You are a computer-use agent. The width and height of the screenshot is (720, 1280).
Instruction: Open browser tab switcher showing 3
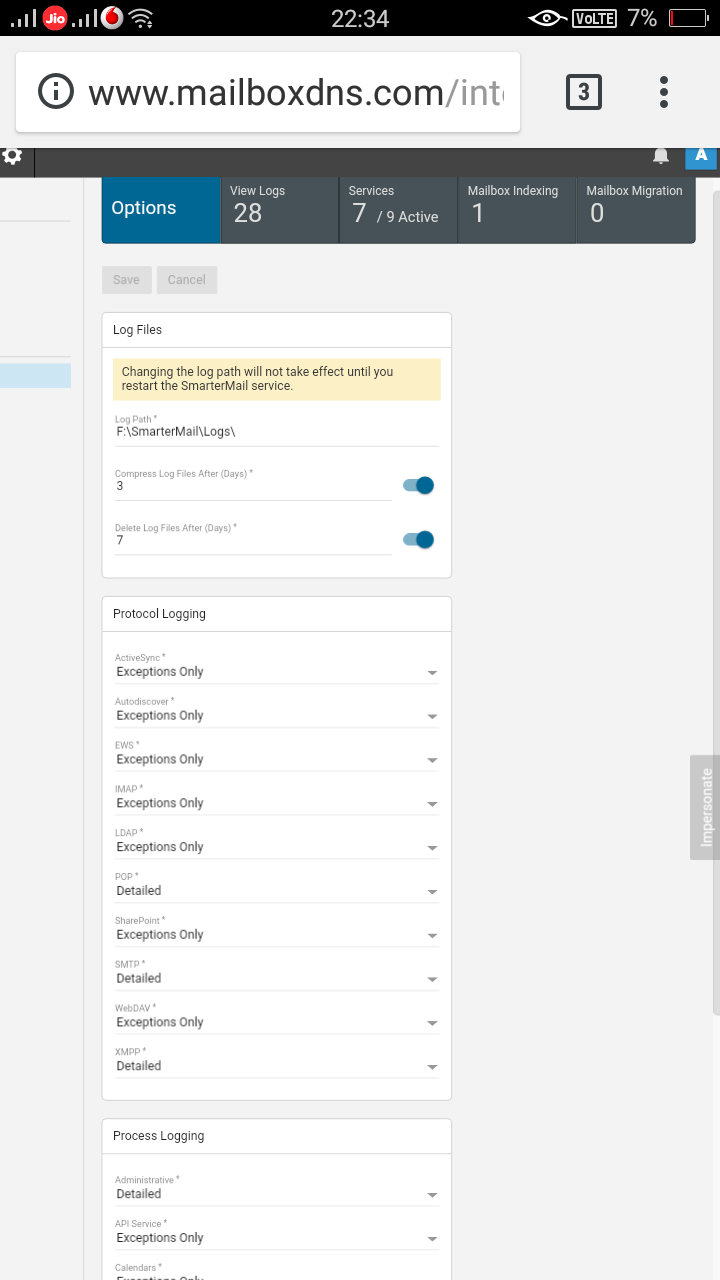[x=584, y=93]
